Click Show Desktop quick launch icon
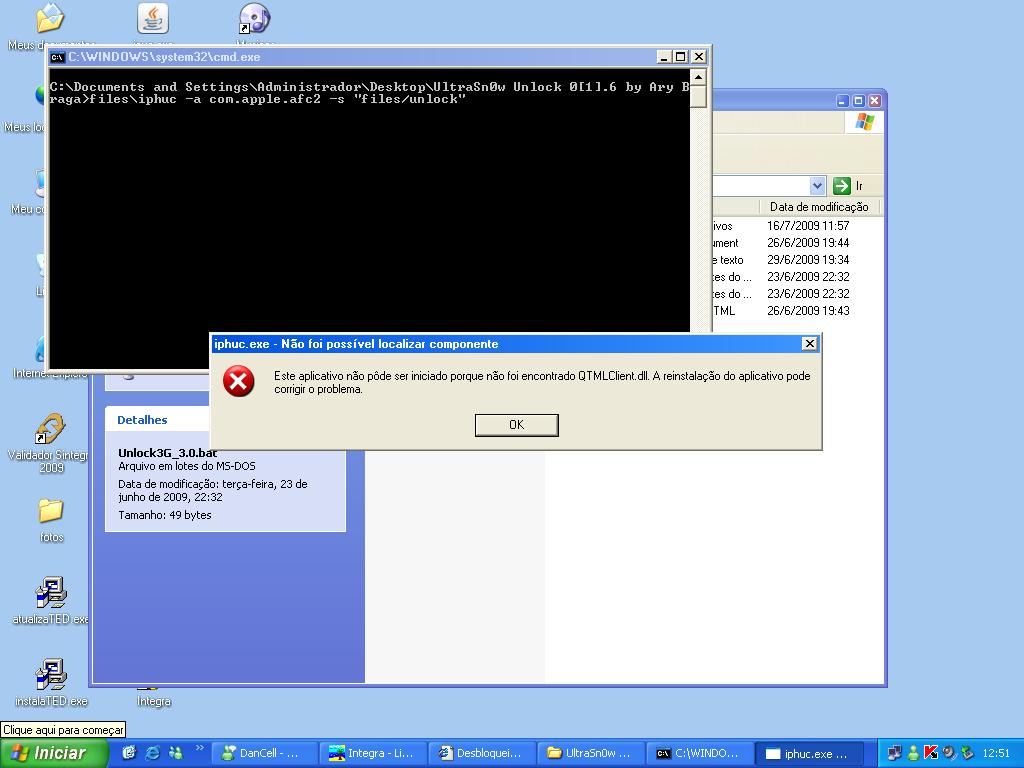The height and width of the screenshot is (768, 1024). click(129, 753)
